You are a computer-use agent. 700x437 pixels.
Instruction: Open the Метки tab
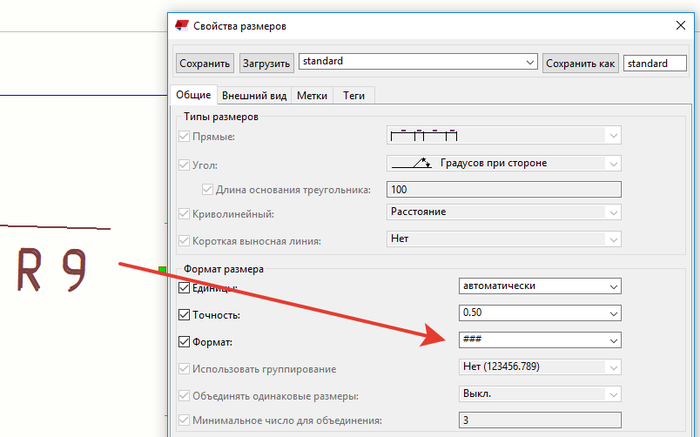pyautogui.click(x=312, y=96)
